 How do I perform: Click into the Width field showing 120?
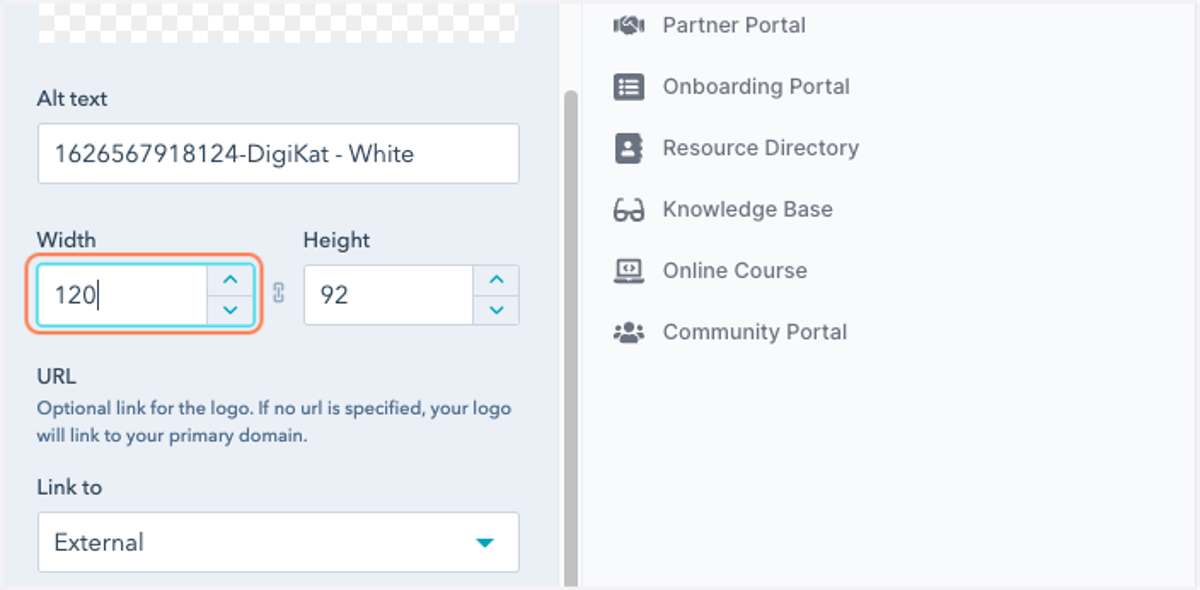(x=123, y=295)
